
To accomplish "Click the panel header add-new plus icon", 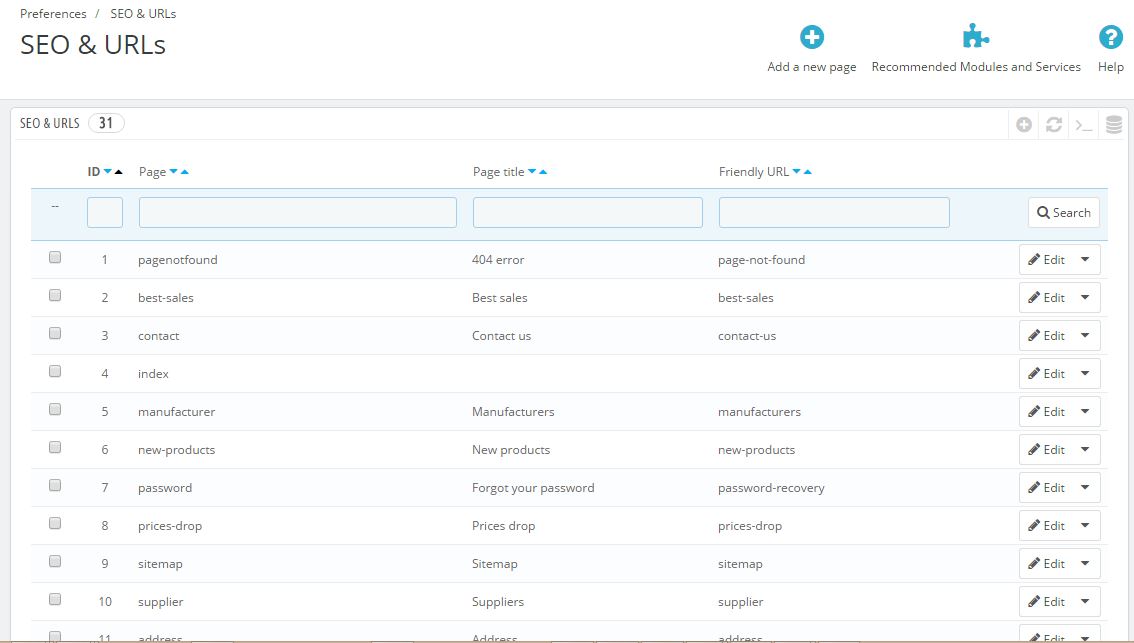I will (x=1023, y=124).
